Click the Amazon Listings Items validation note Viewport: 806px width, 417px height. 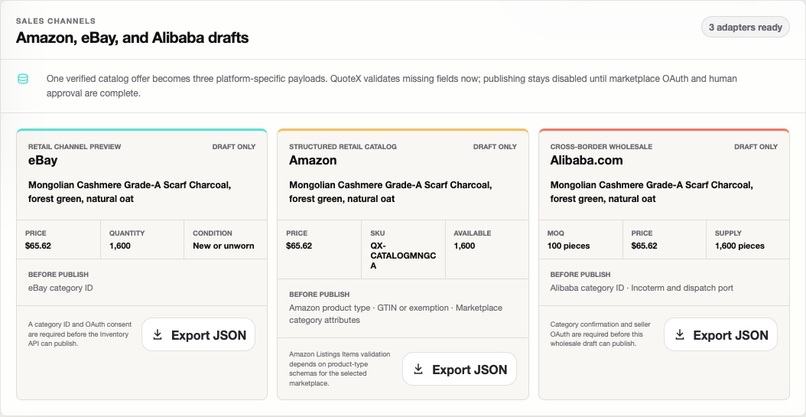tap(339, 369)
